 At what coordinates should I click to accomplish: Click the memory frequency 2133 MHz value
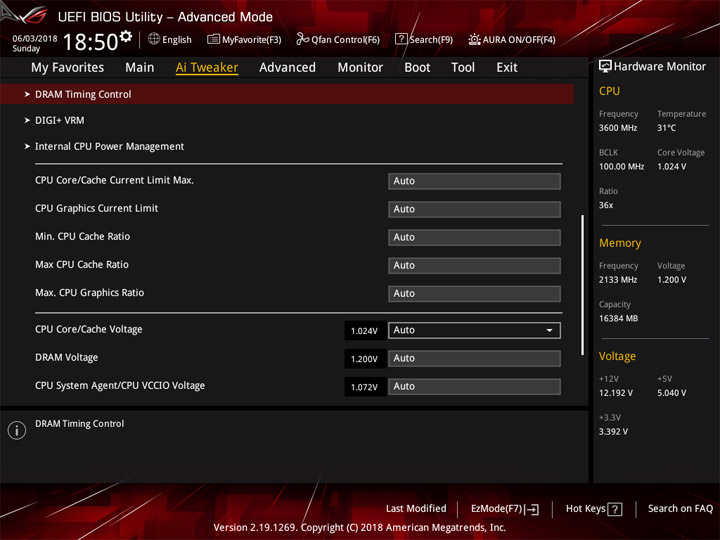pyautogui.click(x=618, y=280)
